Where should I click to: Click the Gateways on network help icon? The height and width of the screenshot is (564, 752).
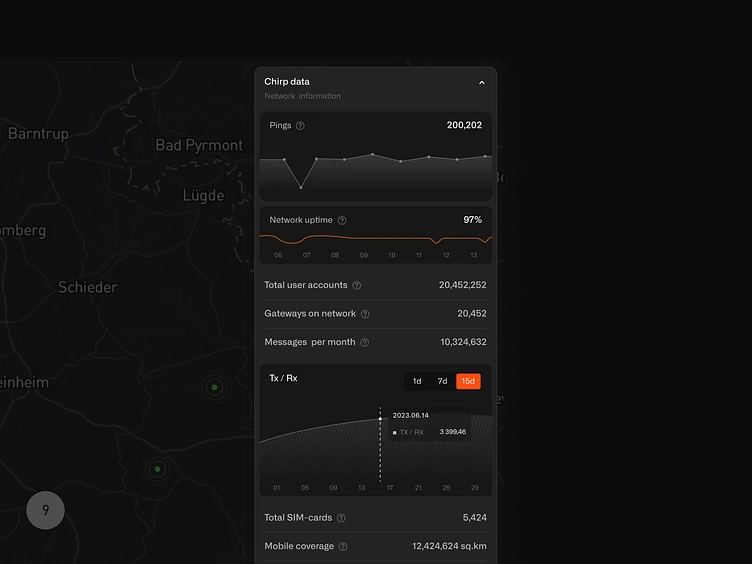pos(365,314)
